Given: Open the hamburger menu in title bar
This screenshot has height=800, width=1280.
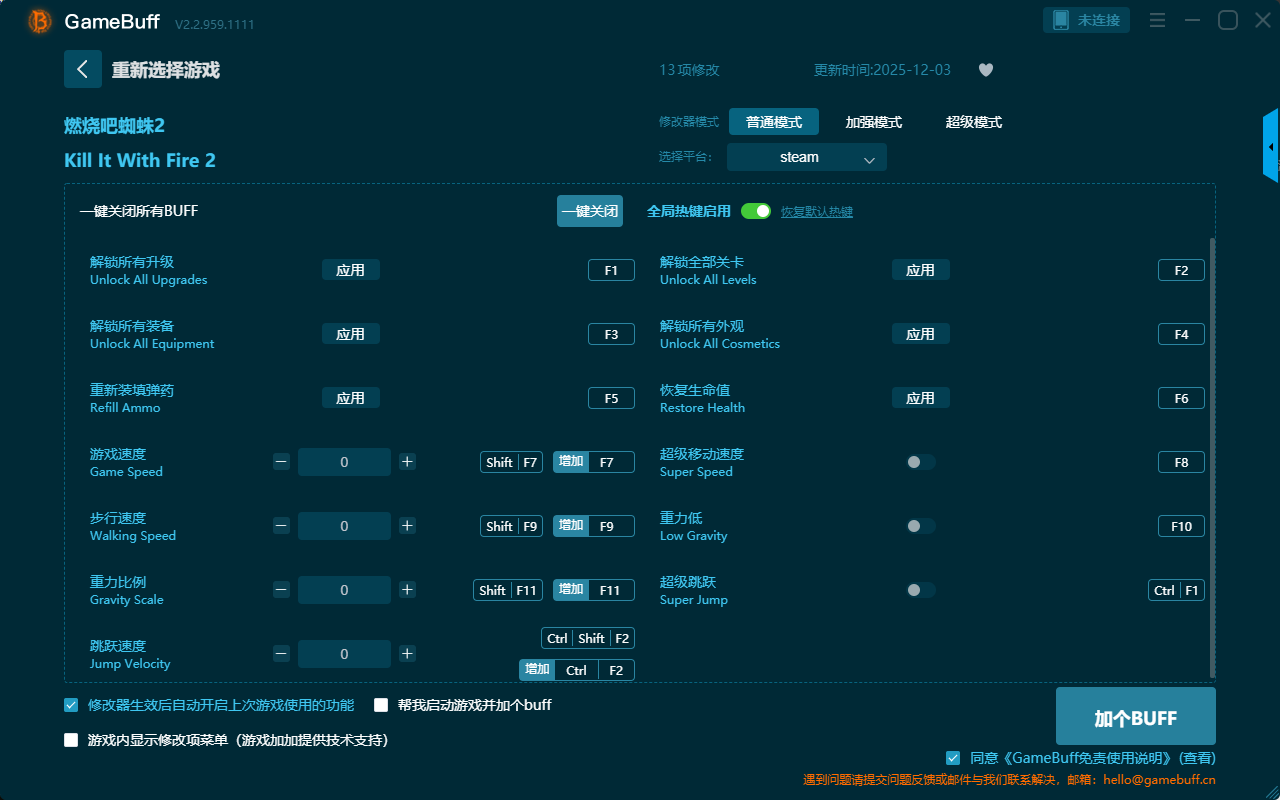Looking at the screenshot, I should [1157, 20].
